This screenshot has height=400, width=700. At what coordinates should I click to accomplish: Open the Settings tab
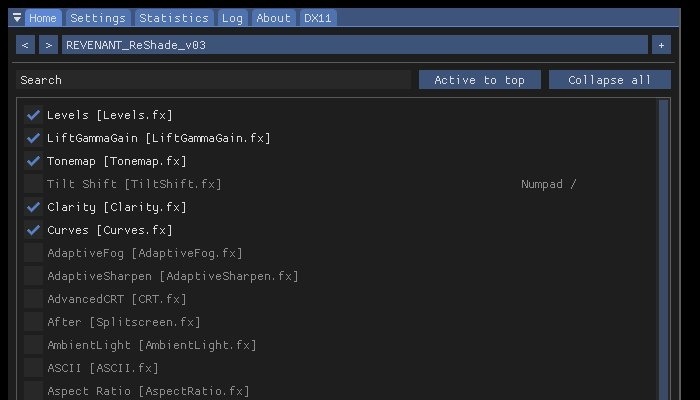click(98, 18)
